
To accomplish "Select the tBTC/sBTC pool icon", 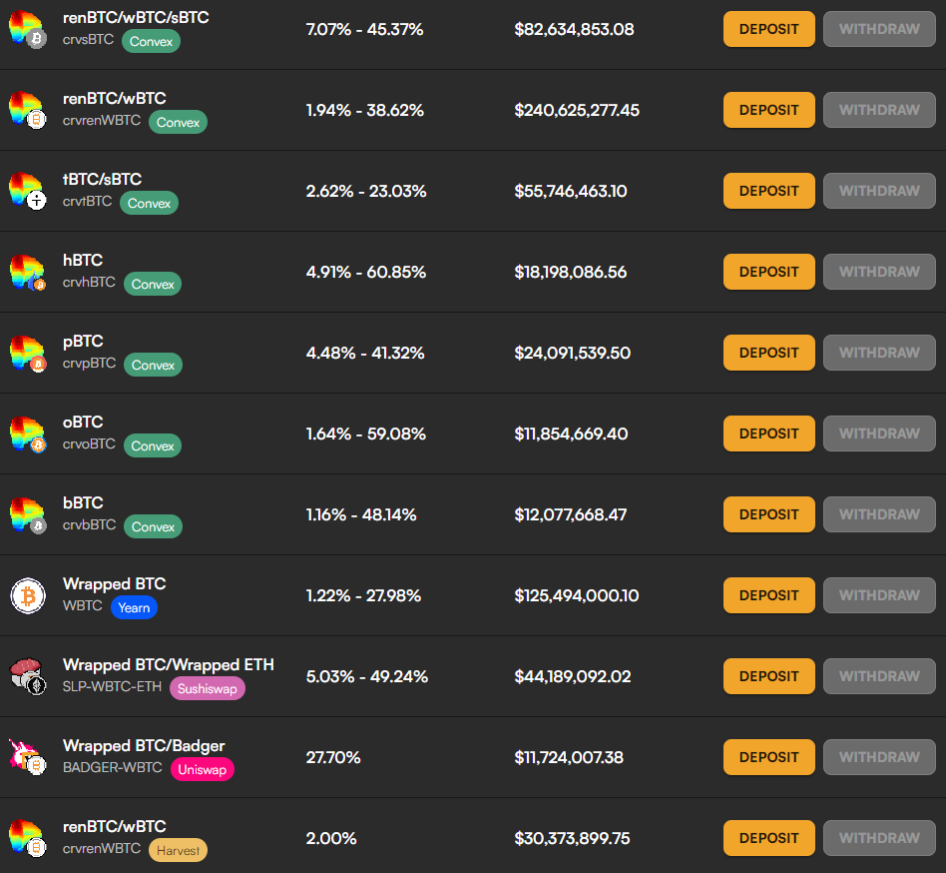I will tap(26, 190).
